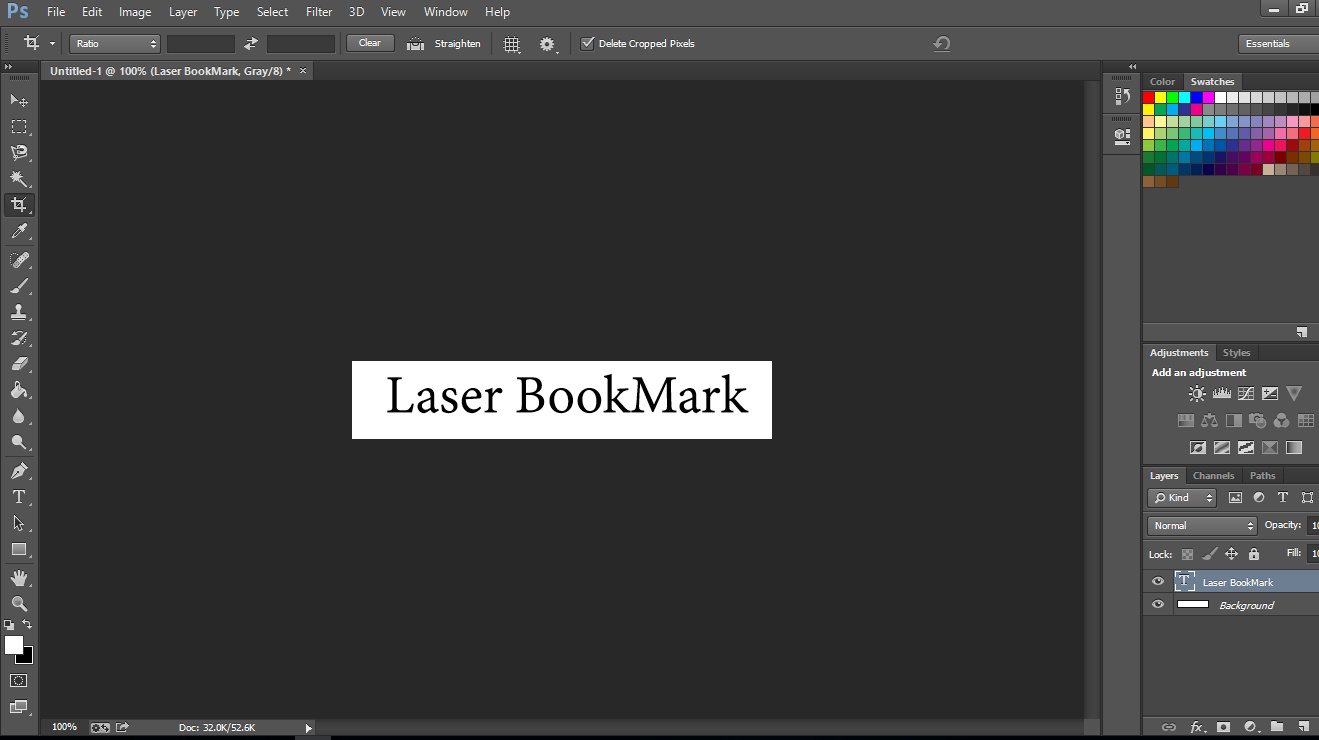Hide the Laser BookMark layer
This screenshot has width=1319, height=740.
pos(1157,581)
